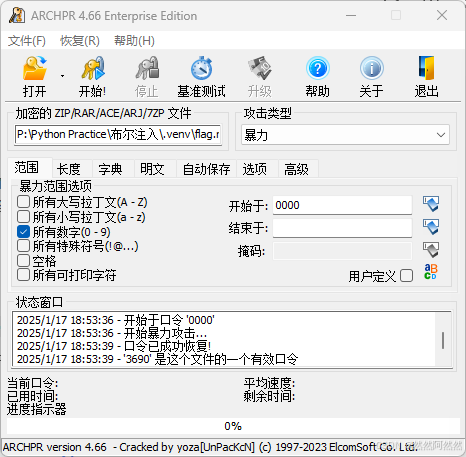Click the 打开 (Open) folder icon
The image size is (466, 457).
34,69
